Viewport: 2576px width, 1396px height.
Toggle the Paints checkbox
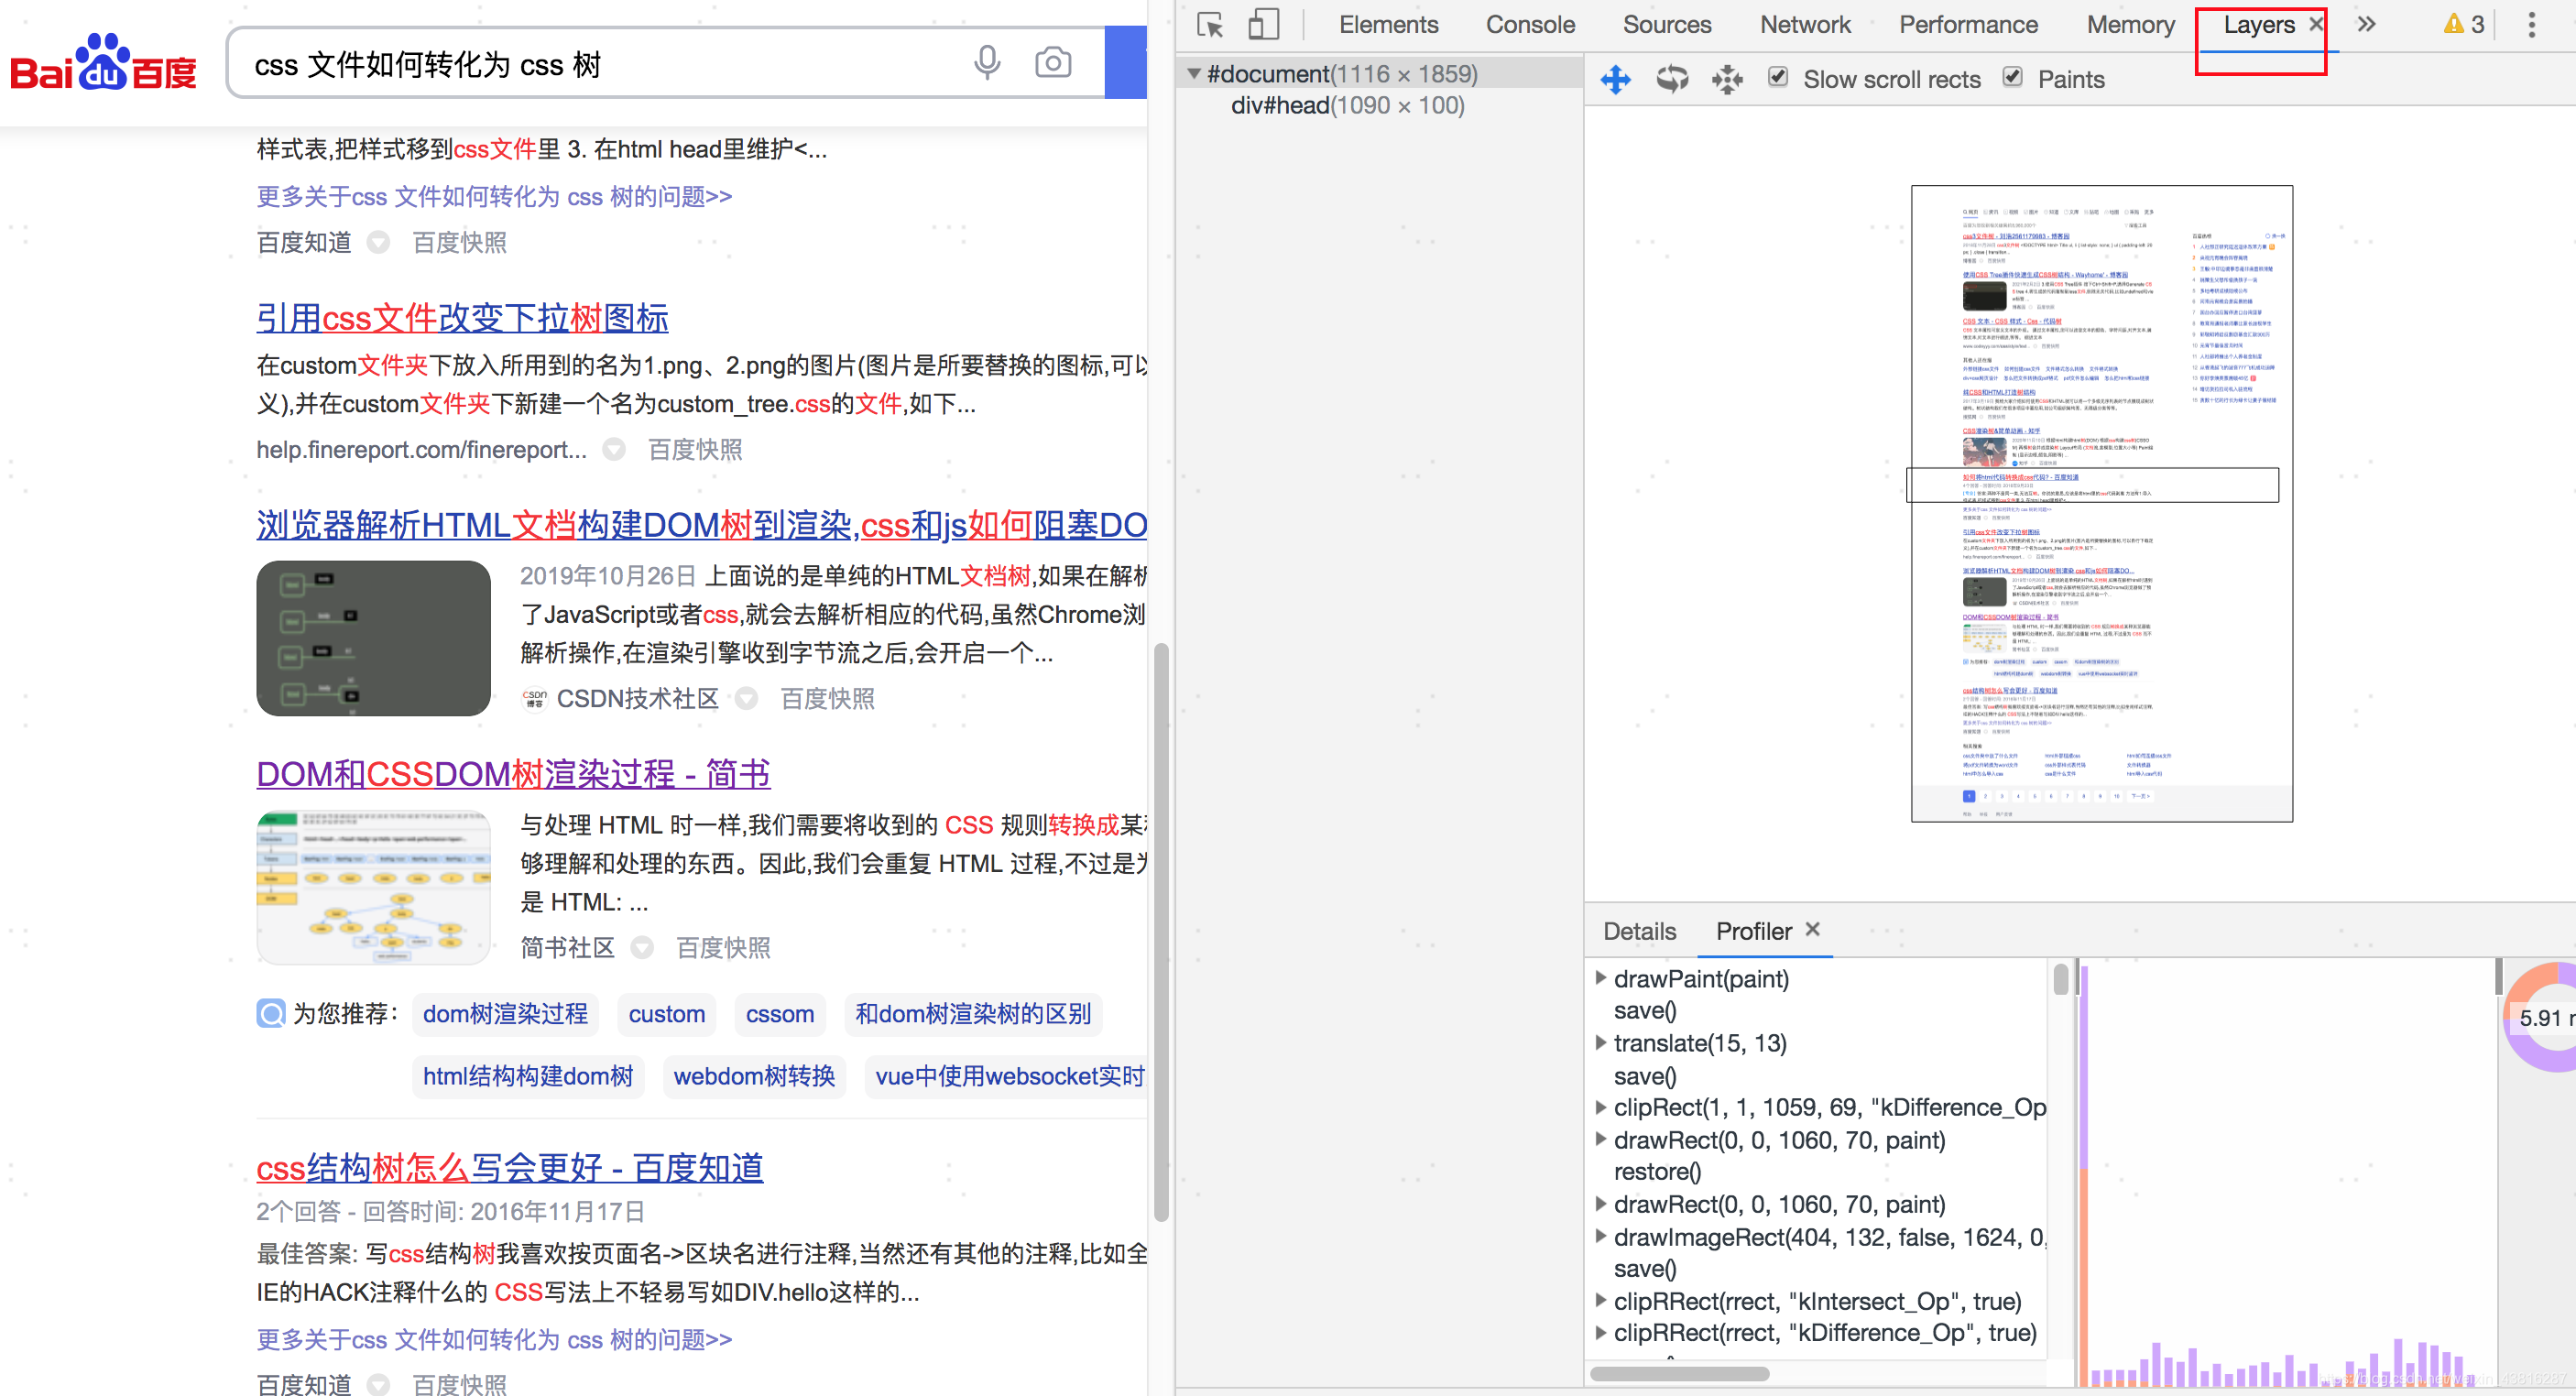point(2013,77)
